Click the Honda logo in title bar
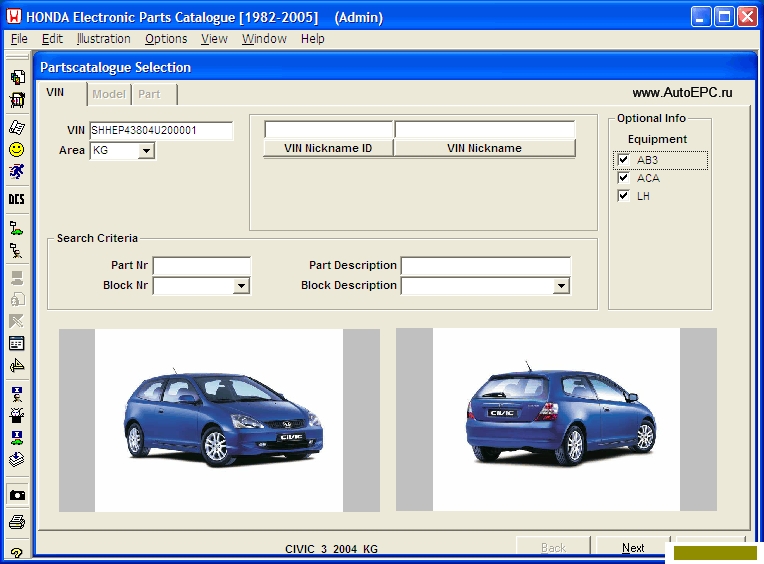Screen dimensions: 764x564 (x=14, y=17)
